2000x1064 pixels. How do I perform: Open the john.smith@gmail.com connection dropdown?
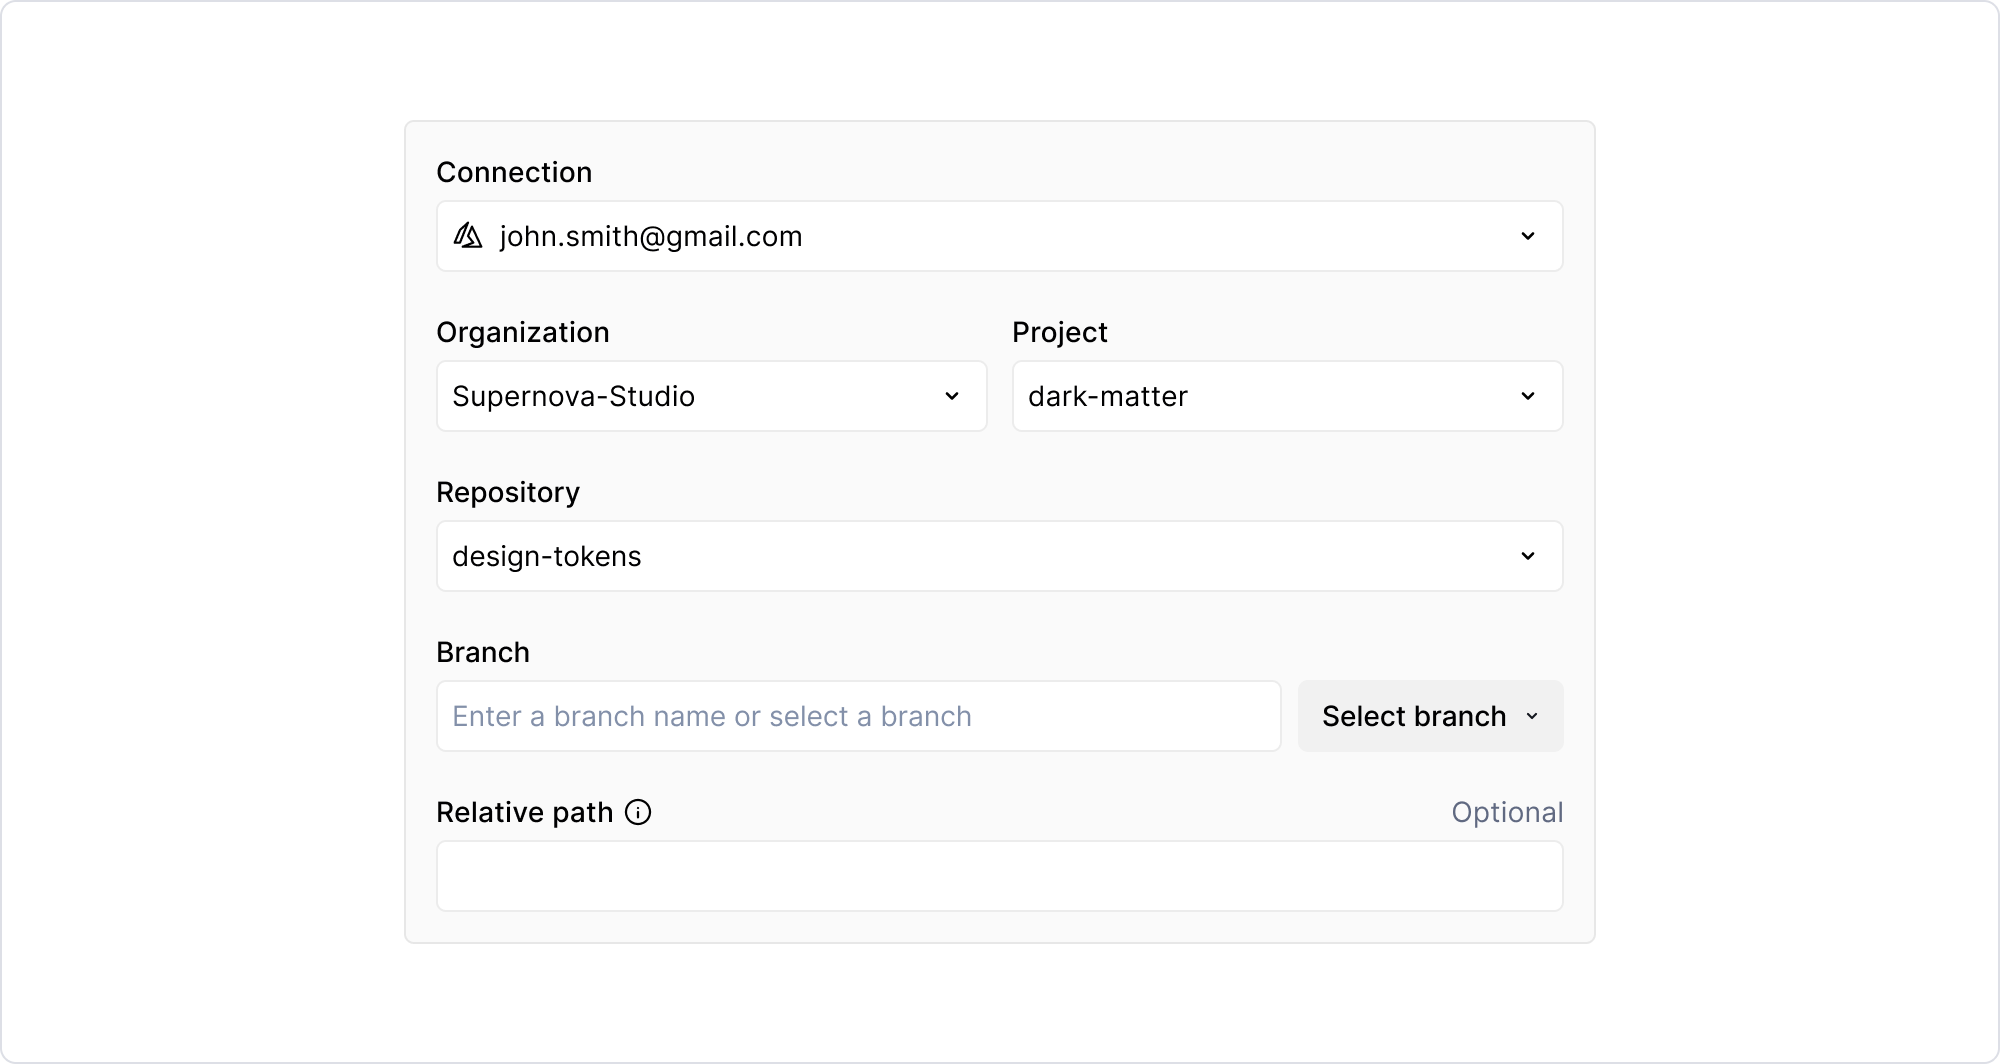click(x=998, y=236)
